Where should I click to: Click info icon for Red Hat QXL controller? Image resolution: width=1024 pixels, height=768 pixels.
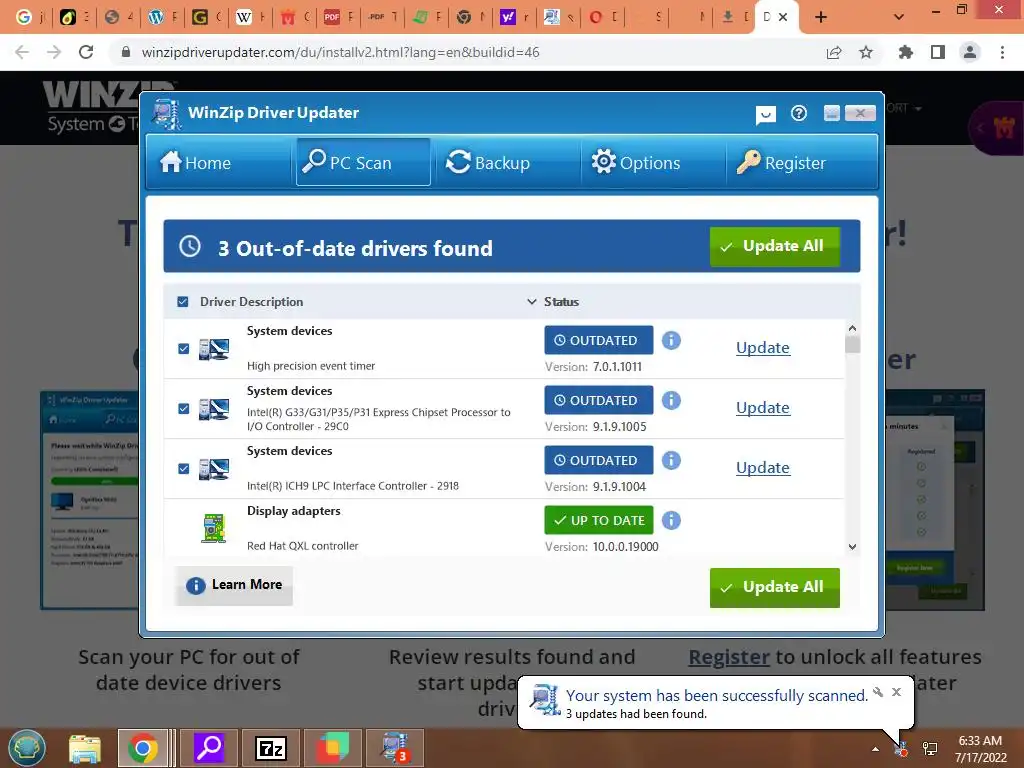point(671,520)
